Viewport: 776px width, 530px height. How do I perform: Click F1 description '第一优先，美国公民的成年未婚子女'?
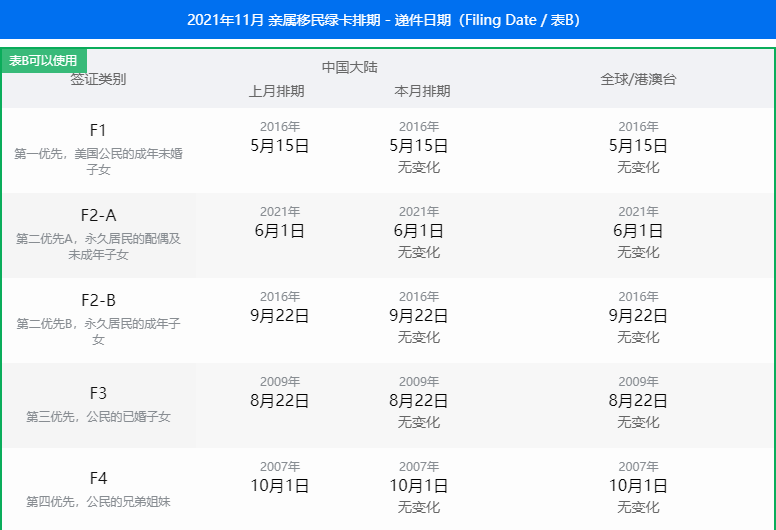98,161
